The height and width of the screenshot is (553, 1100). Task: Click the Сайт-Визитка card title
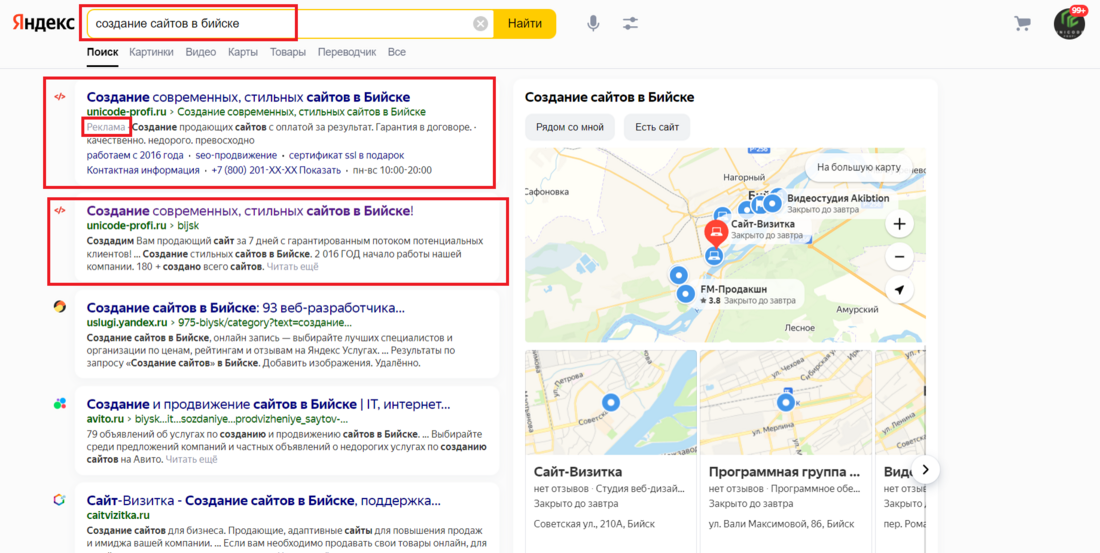(x=577, y=472)
